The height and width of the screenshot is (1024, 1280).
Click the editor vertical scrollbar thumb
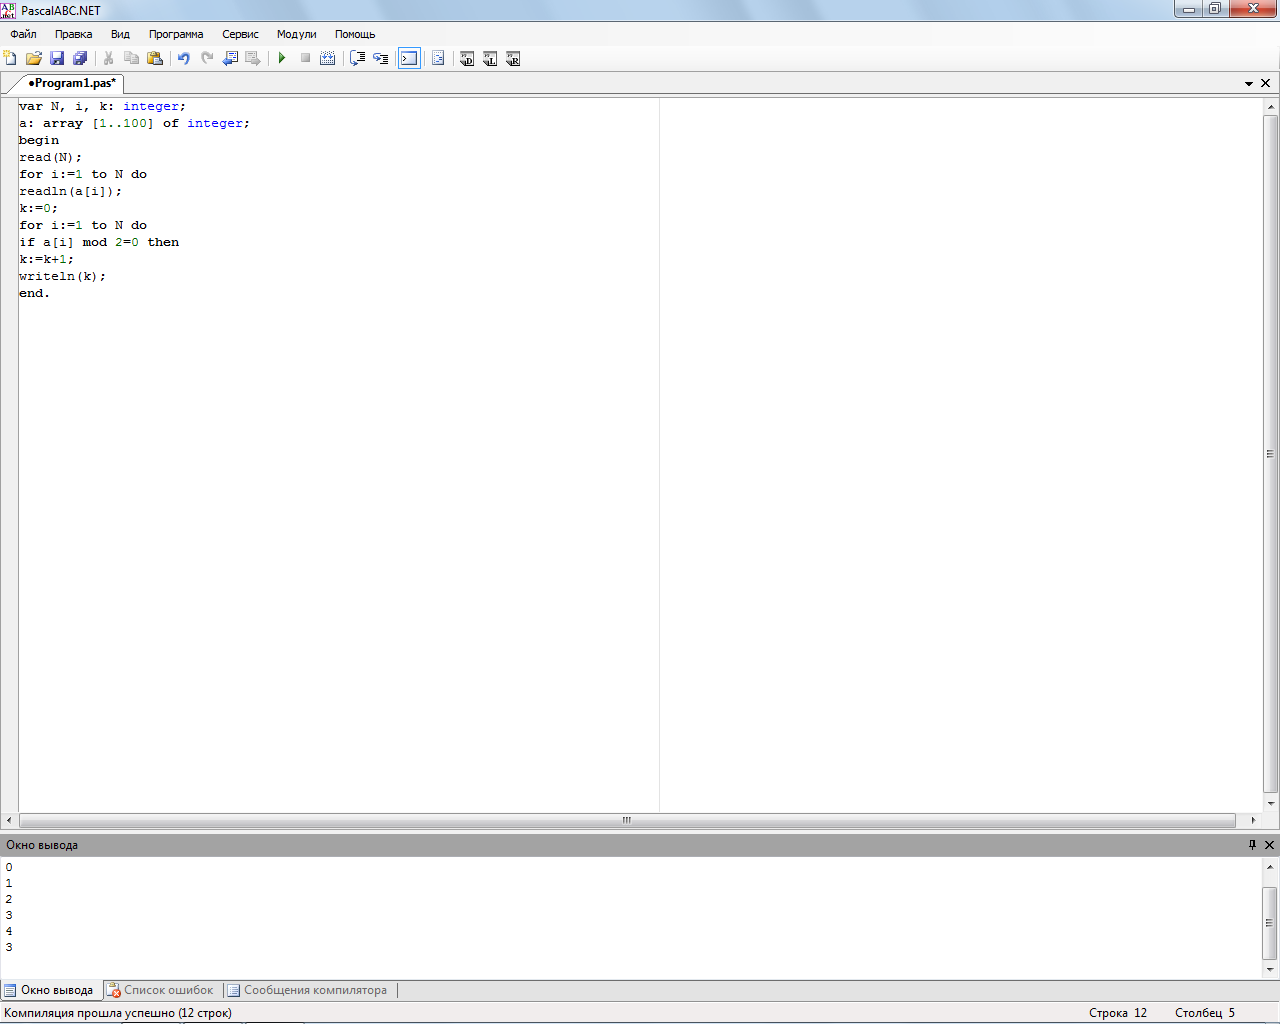[x=1271, y=454]
